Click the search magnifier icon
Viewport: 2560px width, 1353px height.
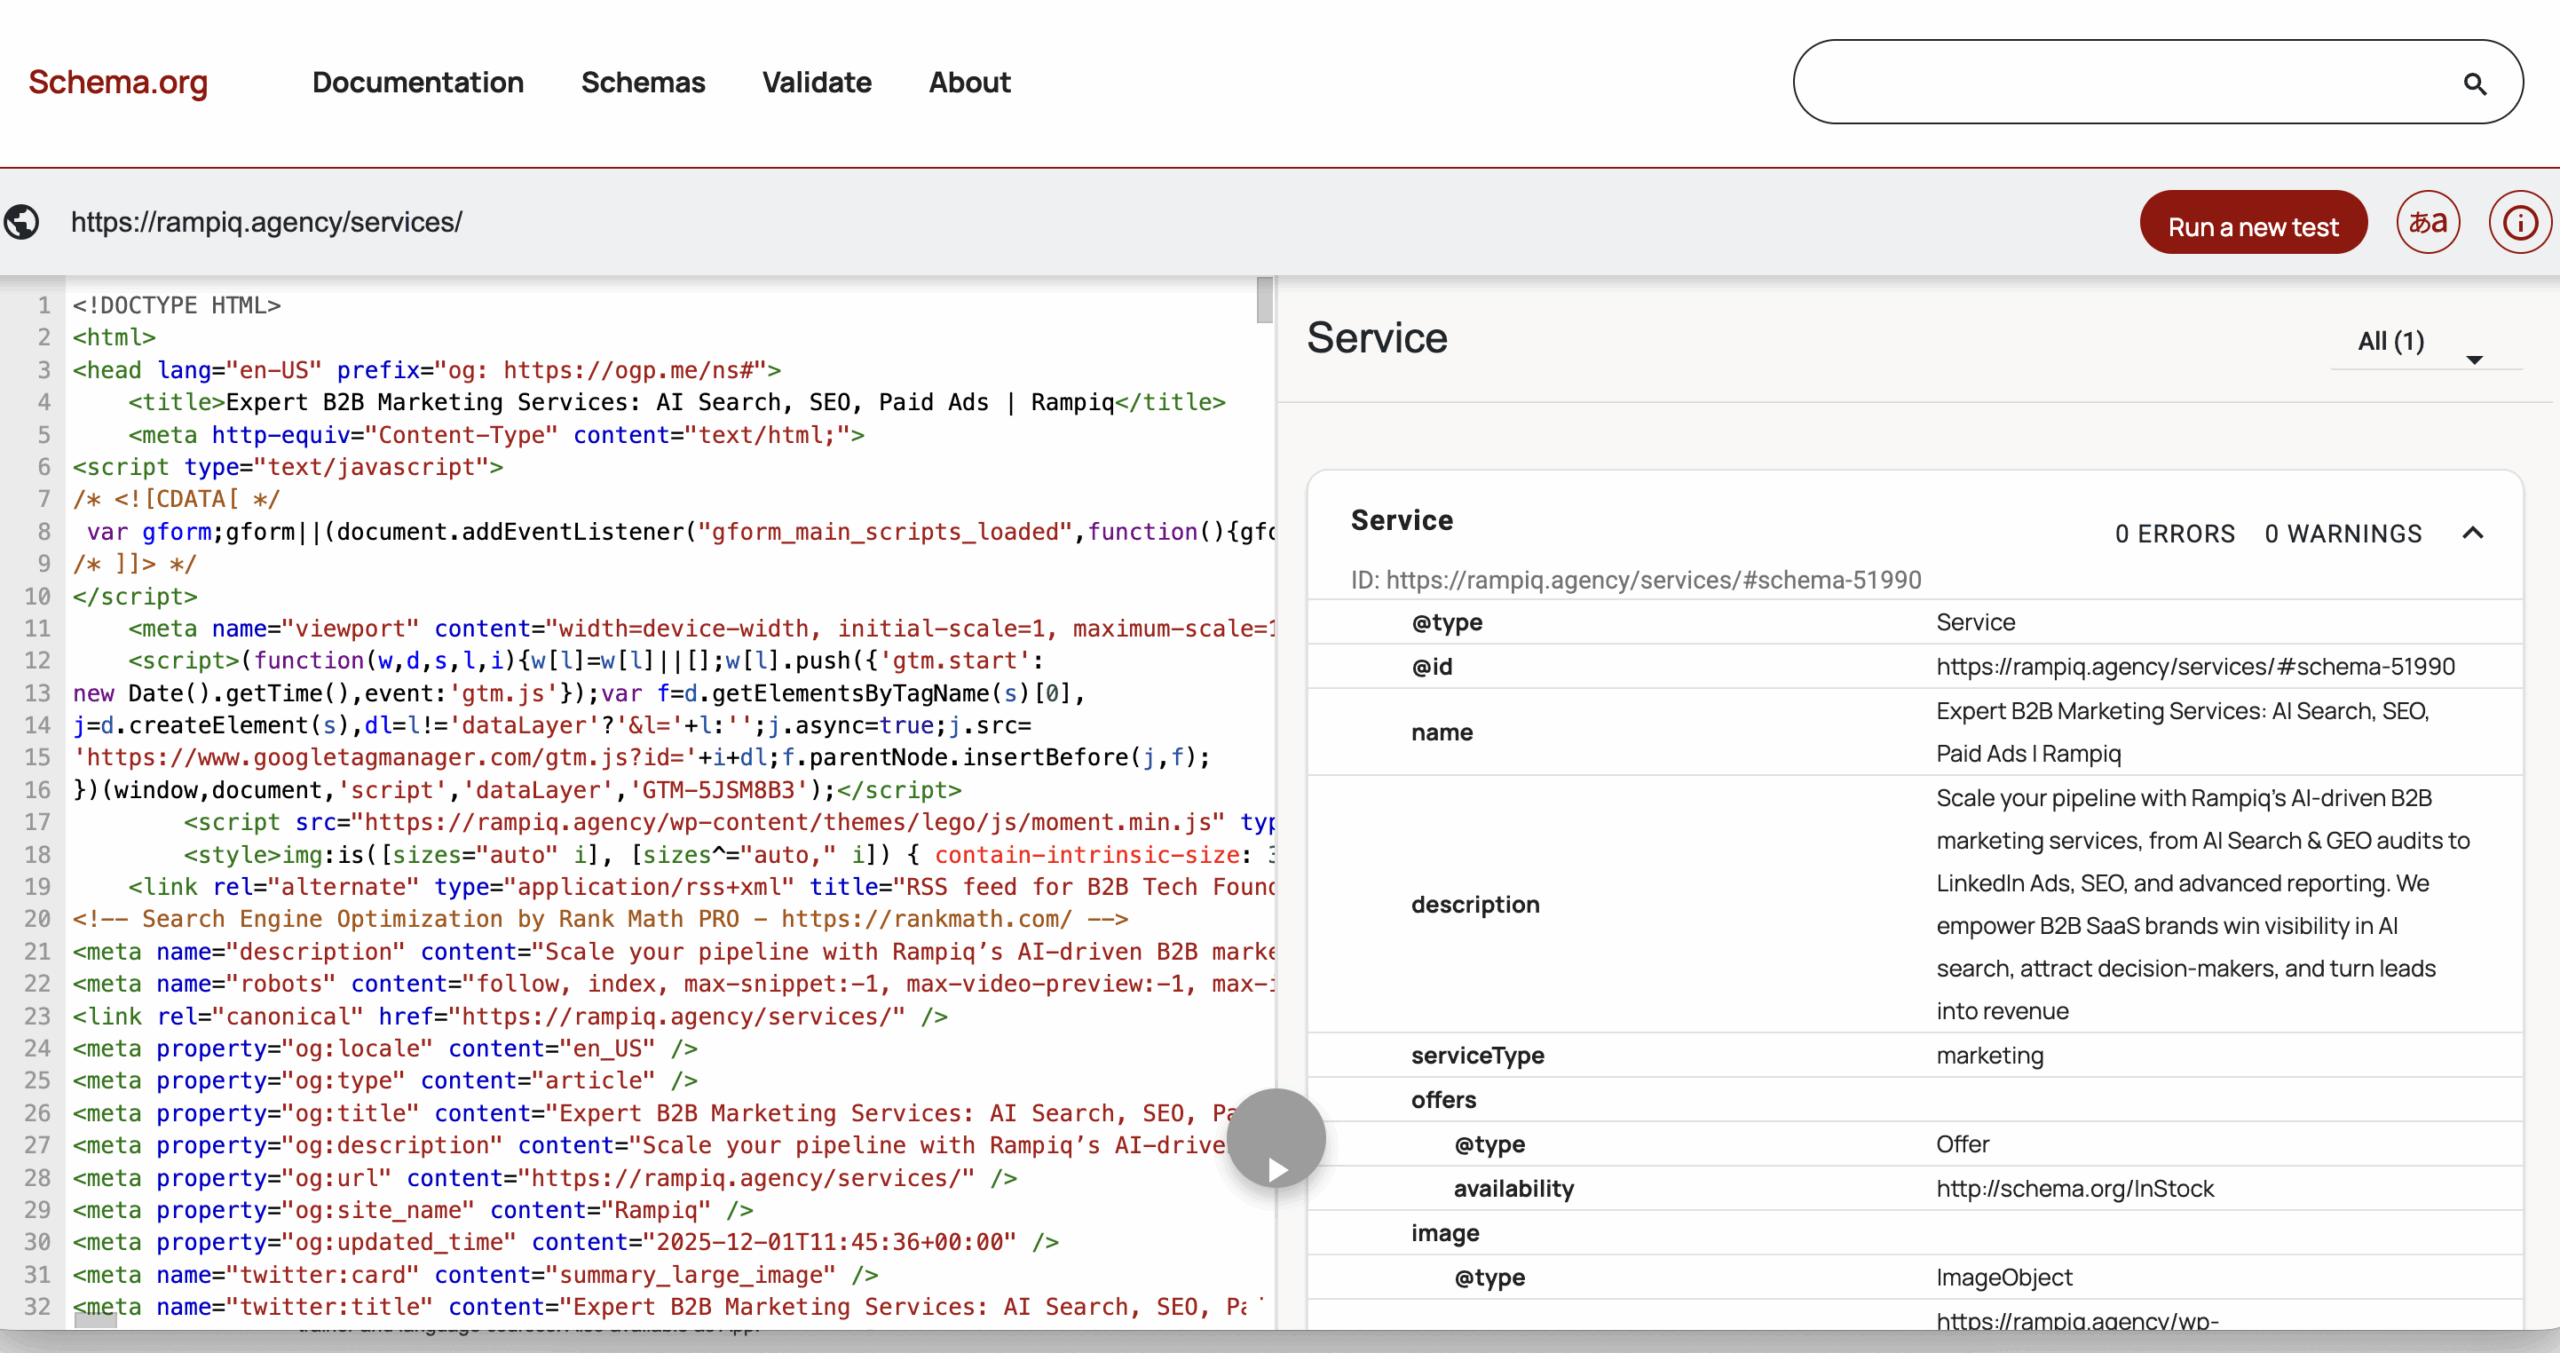pos(2475,83)
